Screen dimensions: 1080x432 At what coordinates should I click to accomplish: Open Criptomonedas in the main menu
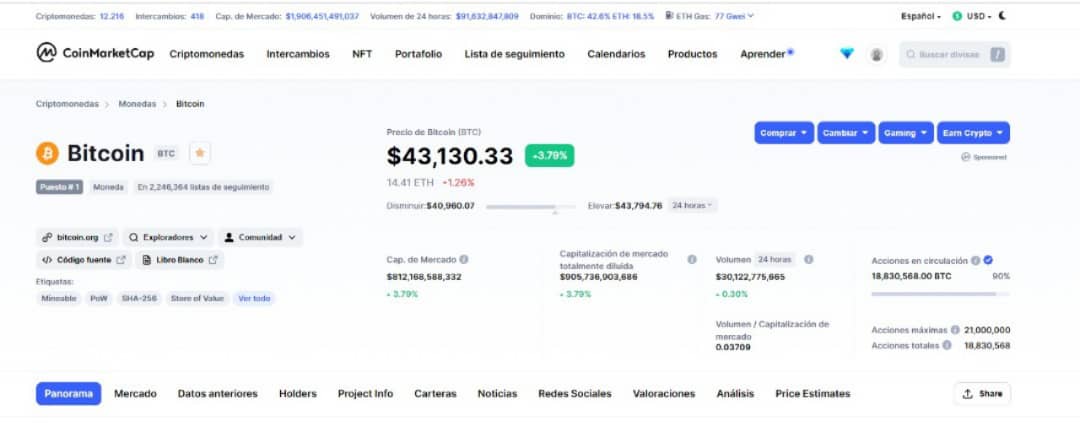point(207,54)
